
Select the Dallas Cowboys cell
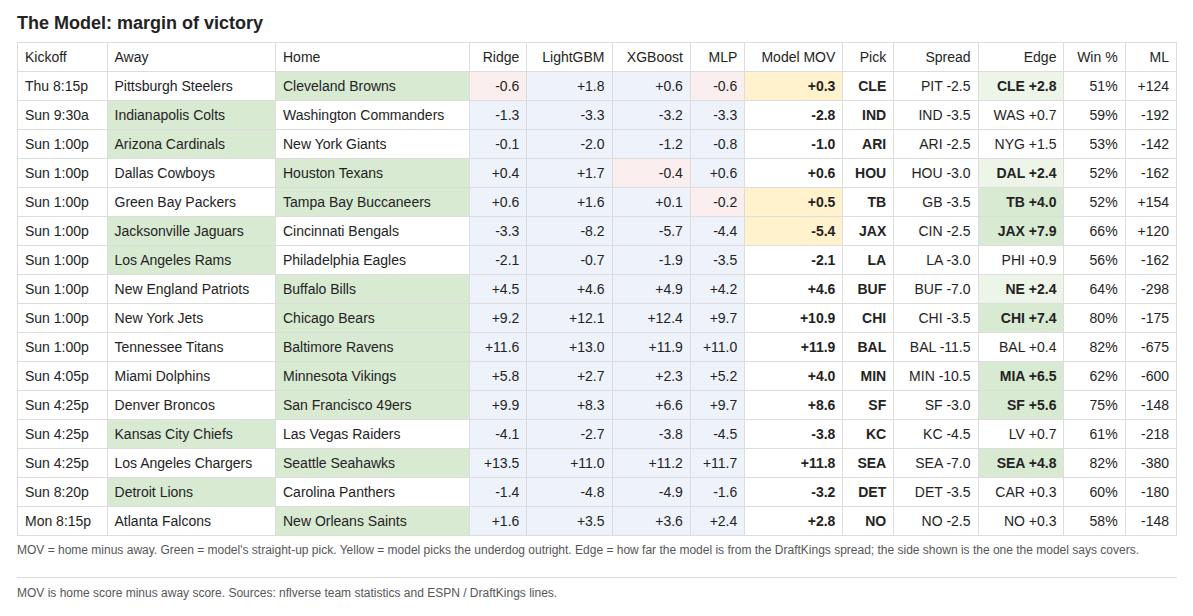point(191,173)
